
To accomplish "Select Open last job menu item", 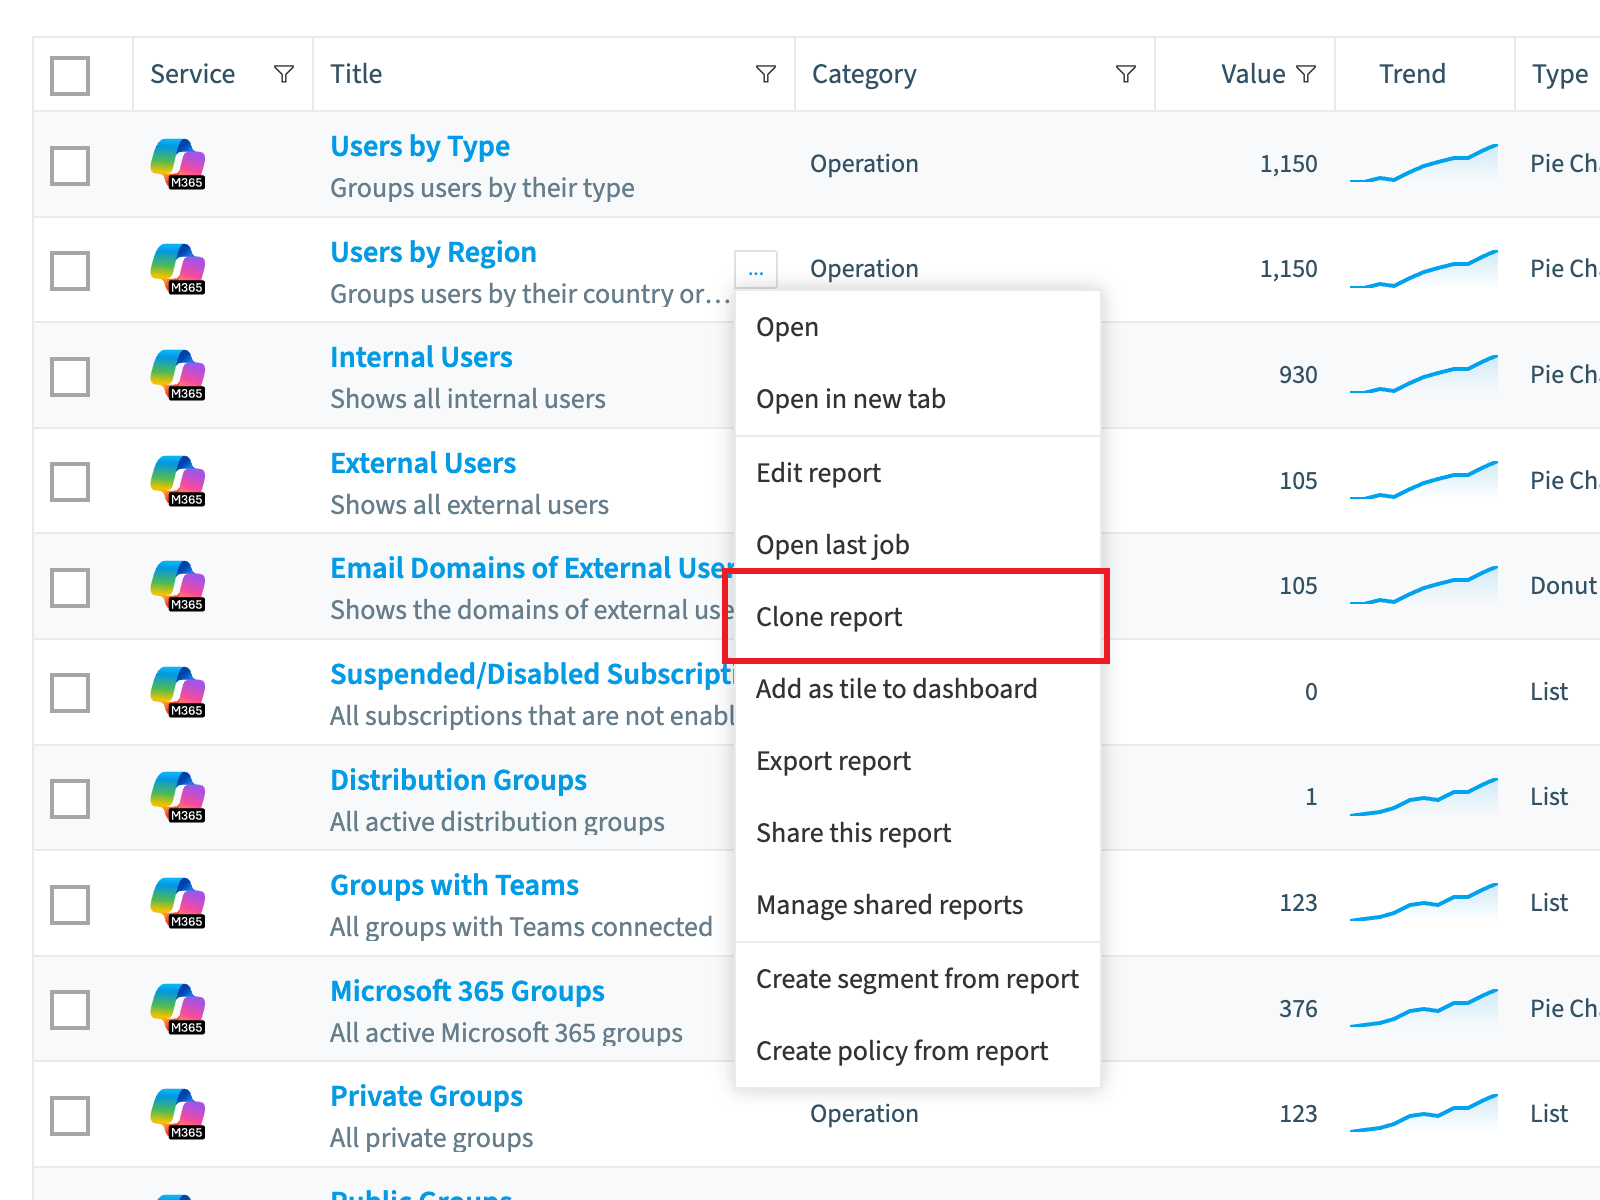I will click(x=918, y=545).
